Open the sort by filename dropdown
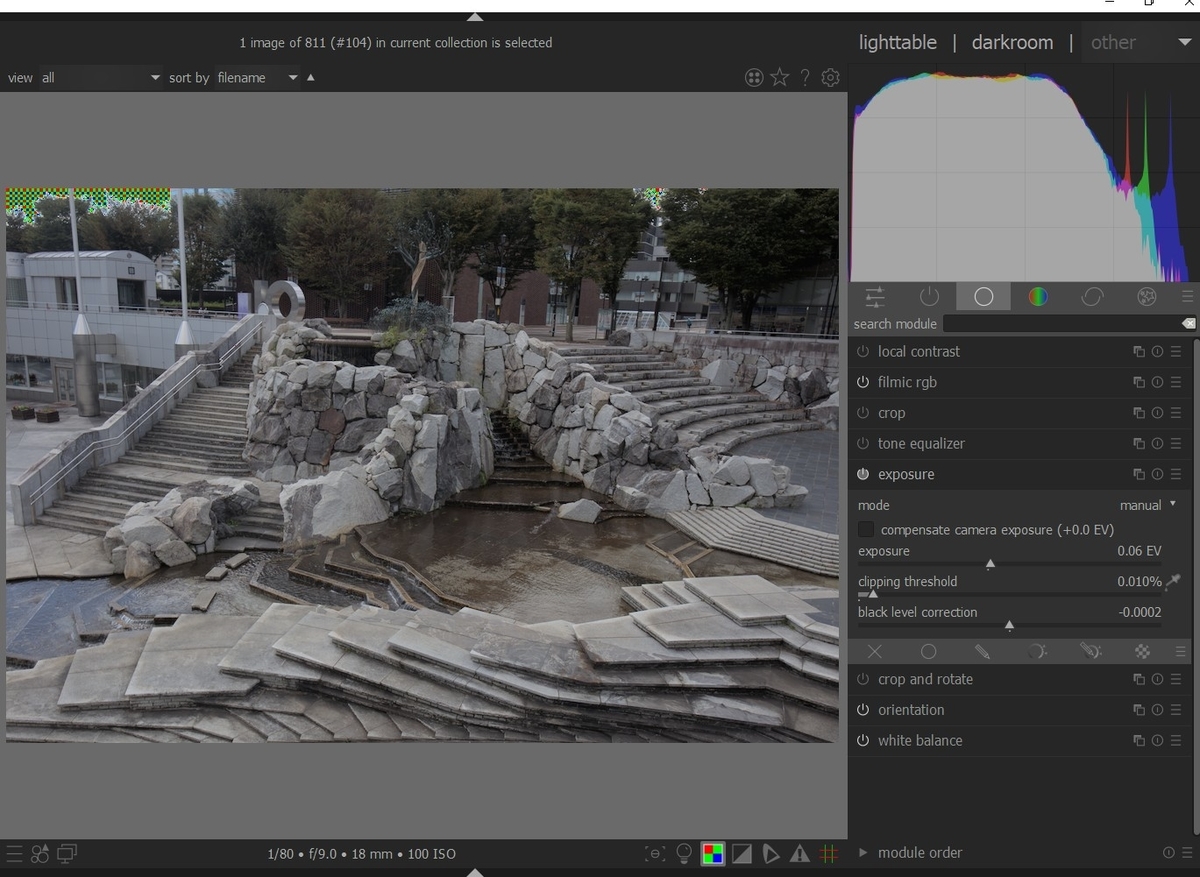Image resolution: width=1200 pixels, height=877 pixels. [x=256, y=77]
